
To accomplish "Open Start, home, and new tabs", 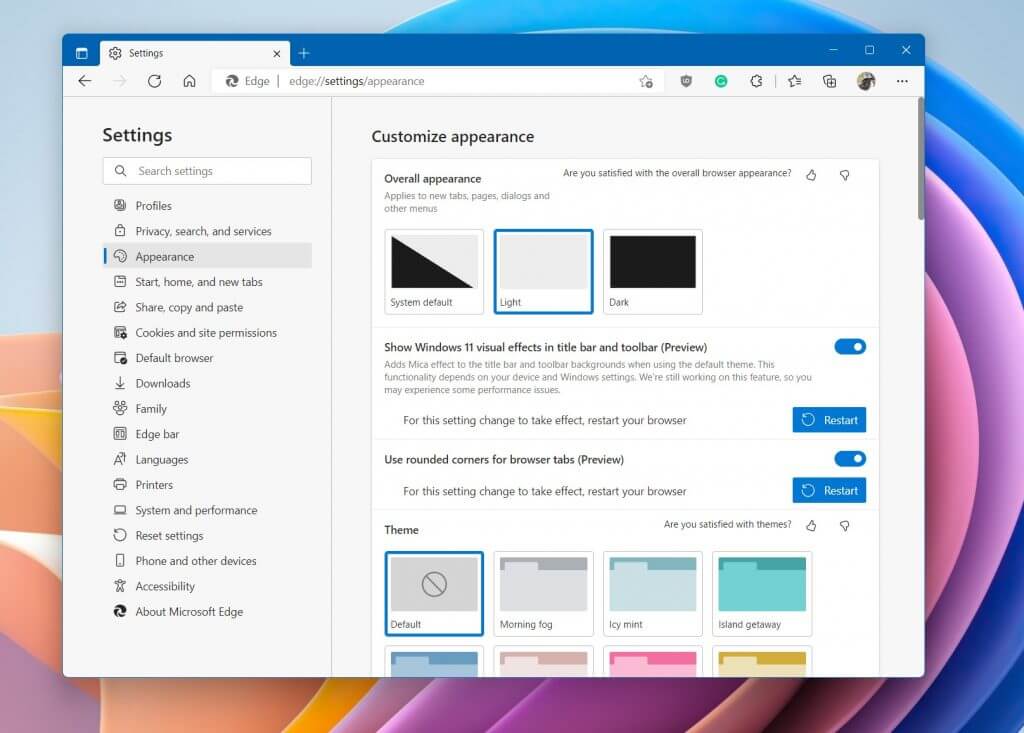I will pyautogui.click(x=208, y=282).
